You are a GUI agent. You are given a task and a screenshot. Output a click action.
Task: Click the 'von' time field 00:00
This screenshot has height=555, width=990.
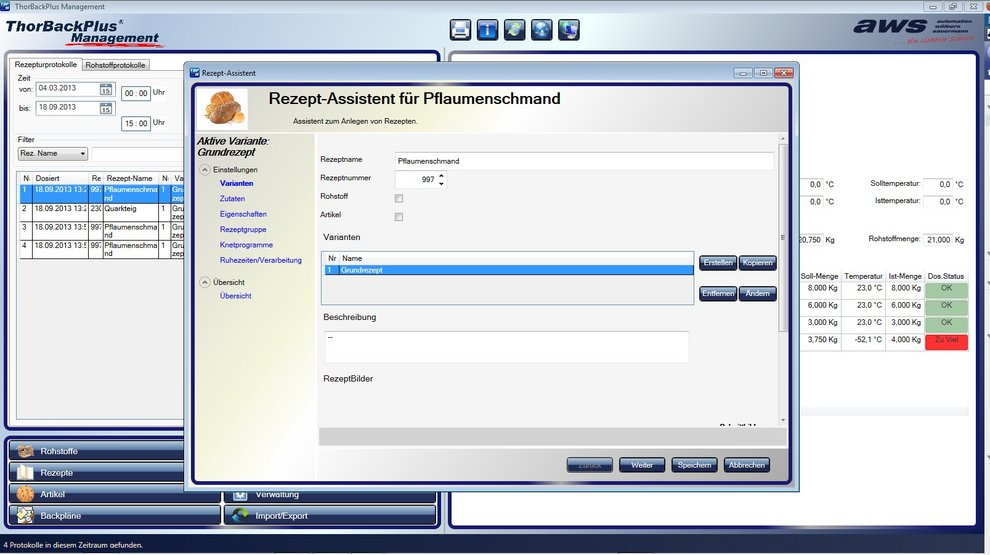coord(136,93)
